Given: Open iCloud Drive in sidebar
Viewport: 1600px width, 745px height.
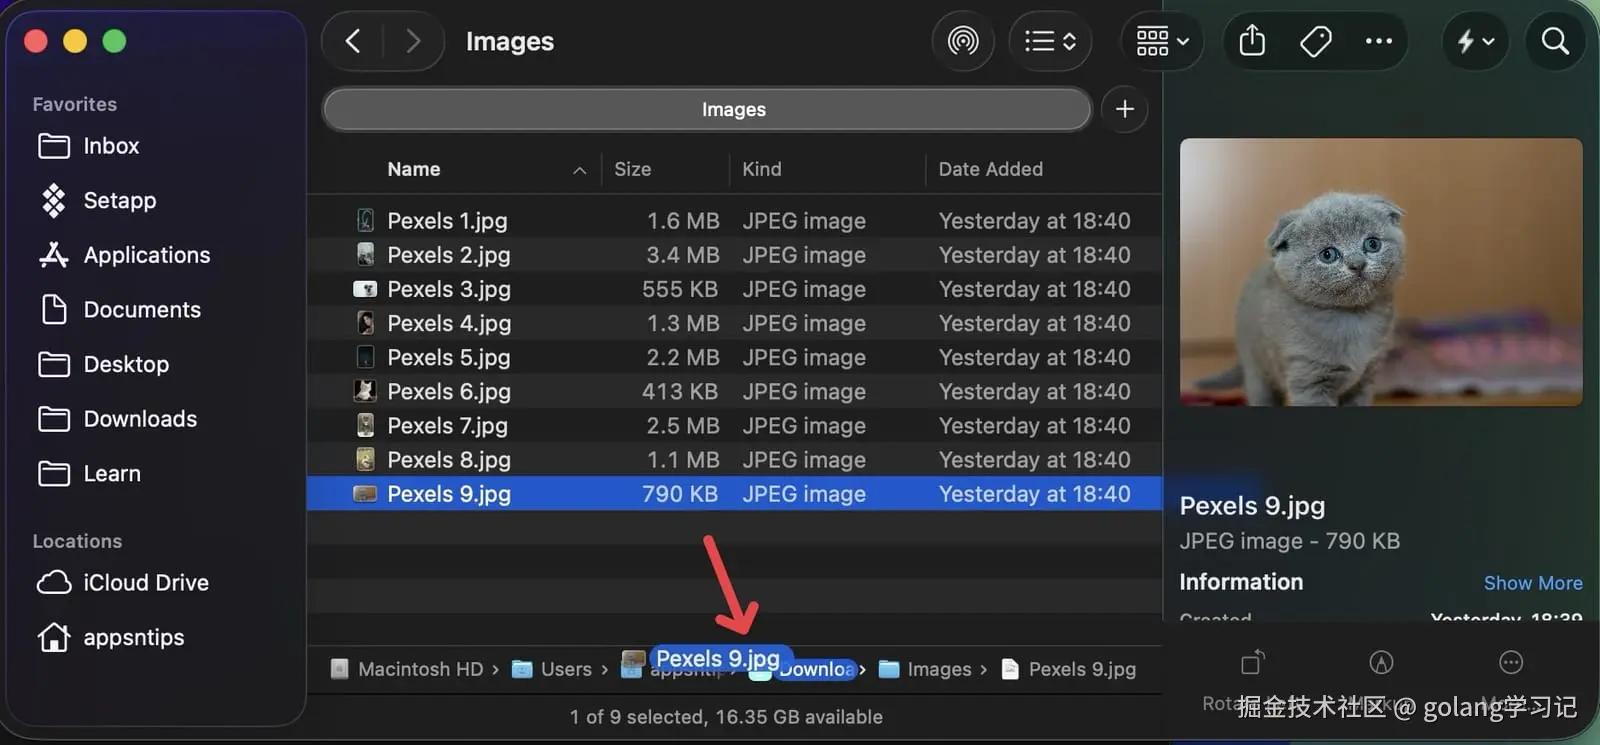Looking at the screenshot, I should pos(145,582).
